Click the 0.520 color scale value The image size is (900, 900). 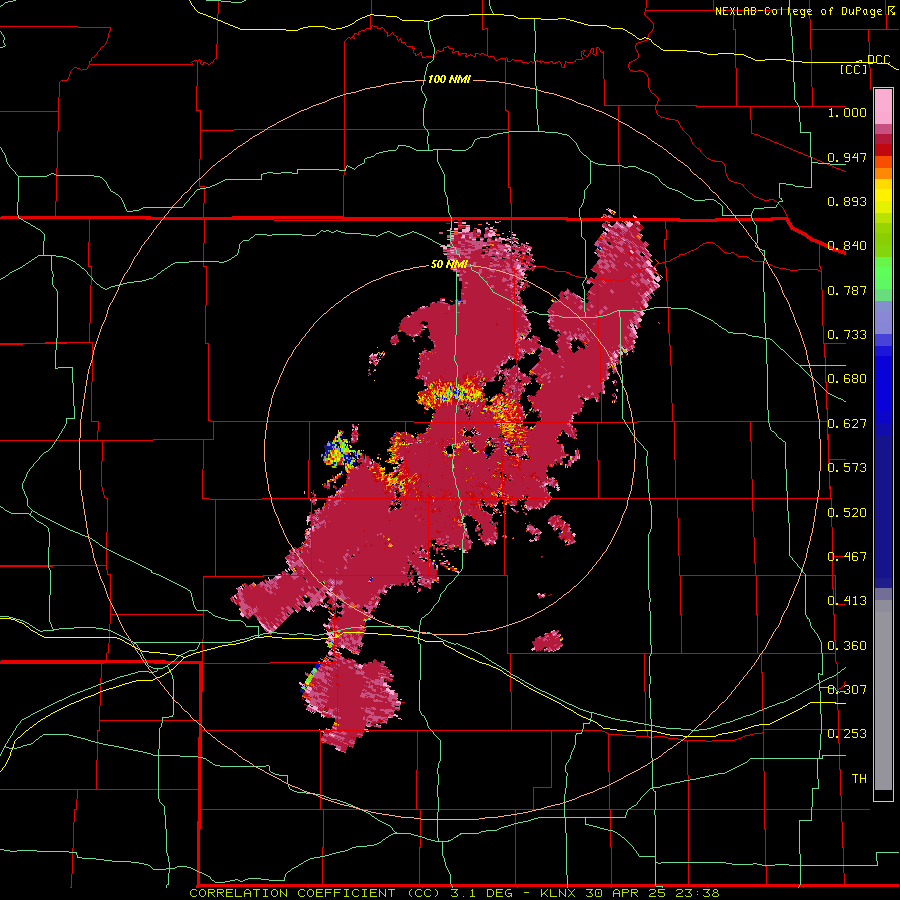pos(847,512)
